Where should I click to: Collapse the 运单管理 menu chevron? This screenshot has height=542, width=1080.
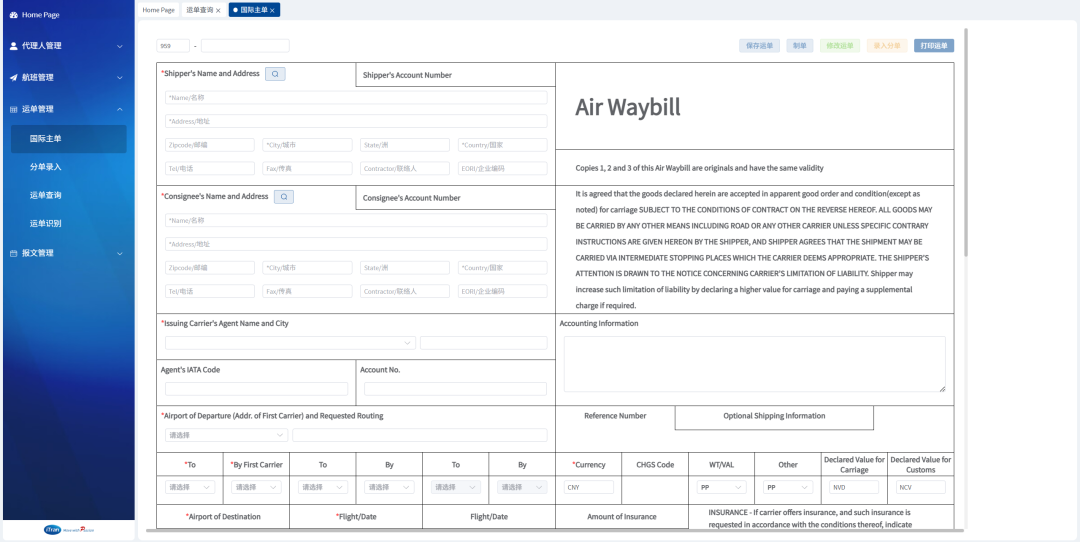pos(119,110)
